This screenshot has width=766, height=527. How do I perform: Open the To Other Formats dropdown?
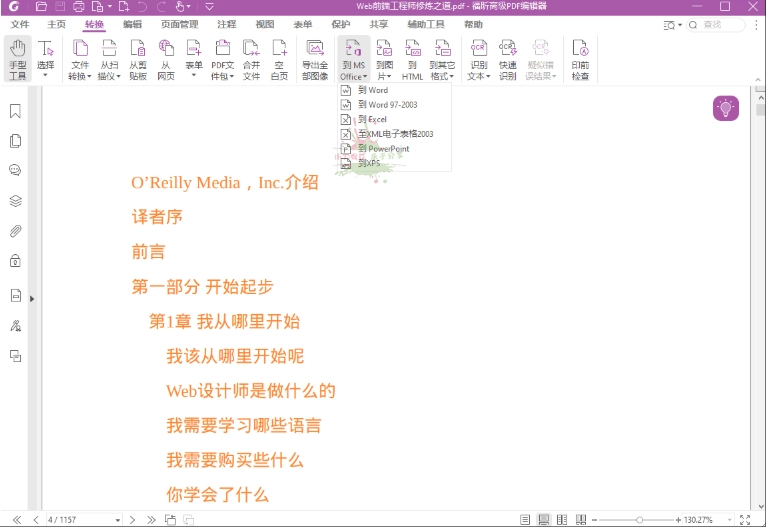pyautogui.click(x=442, y=60)
